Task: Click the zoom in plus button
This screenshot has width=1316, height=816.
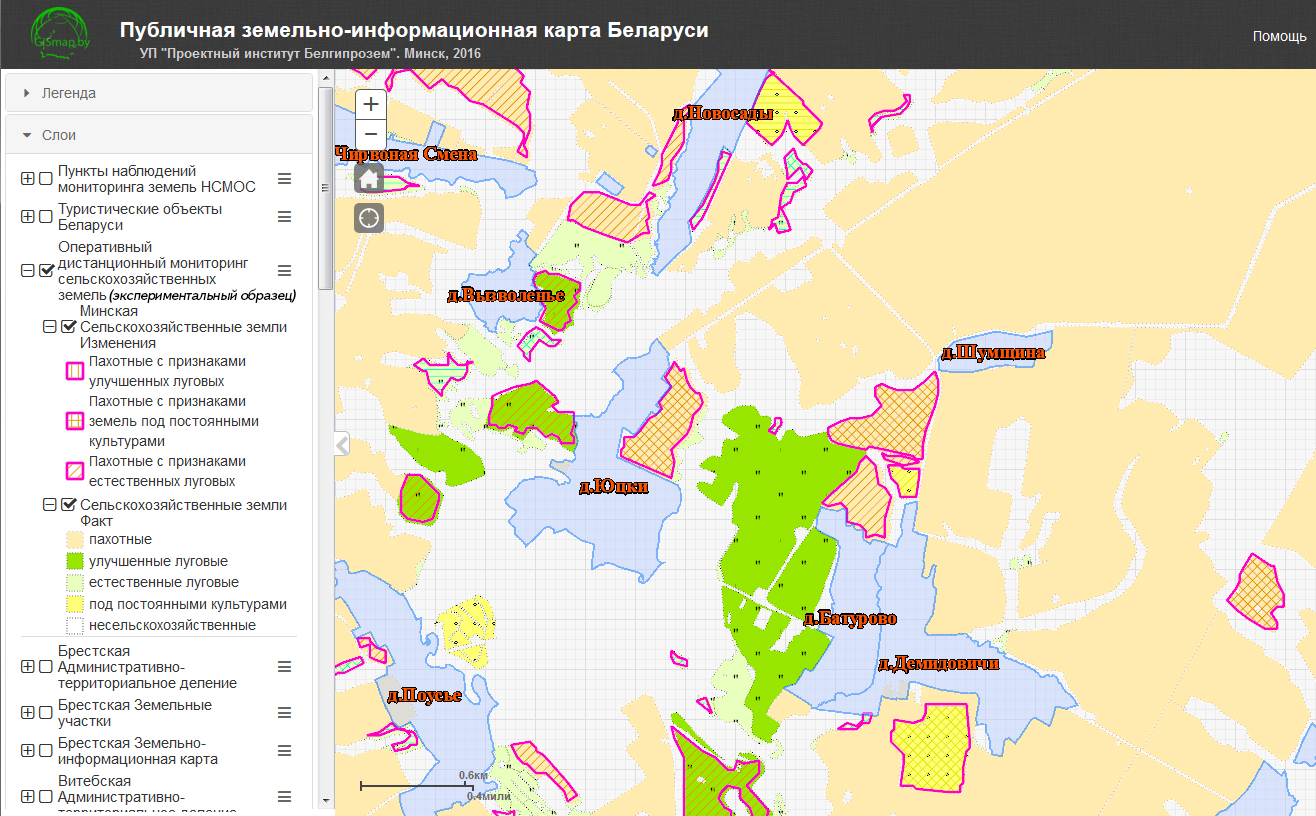Action: tap(371, 103)
